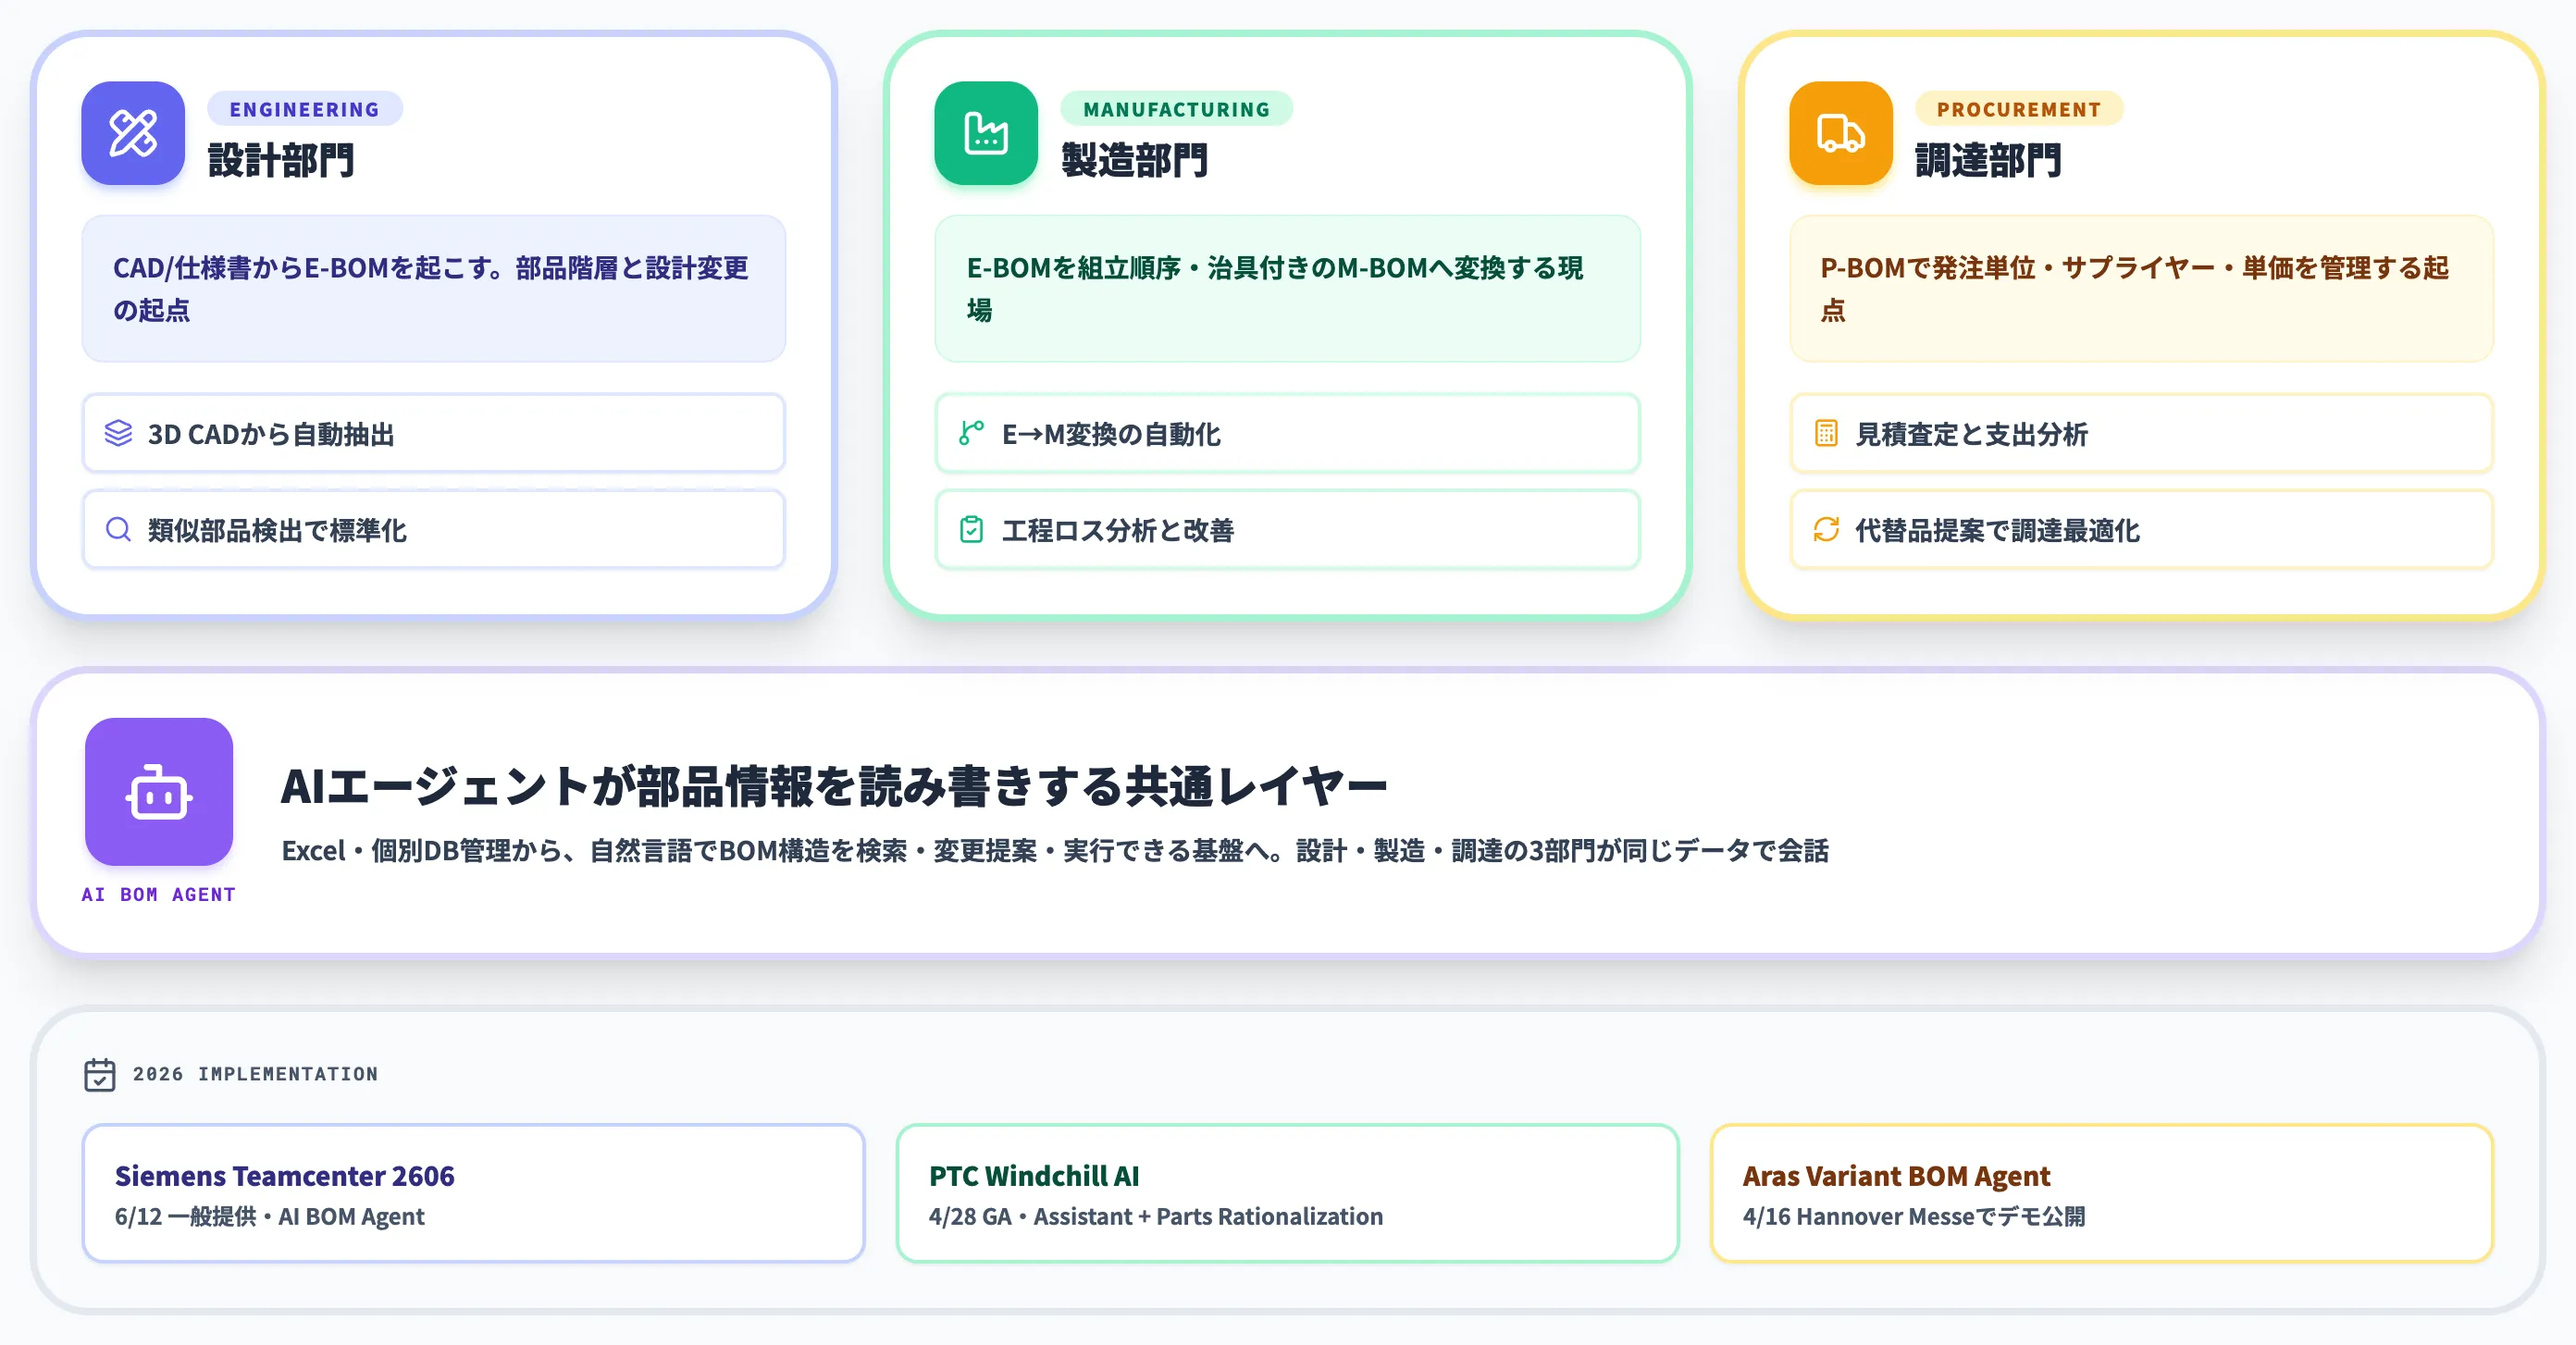Select the MANUFACTURING badge label

tap(1176, 109)
